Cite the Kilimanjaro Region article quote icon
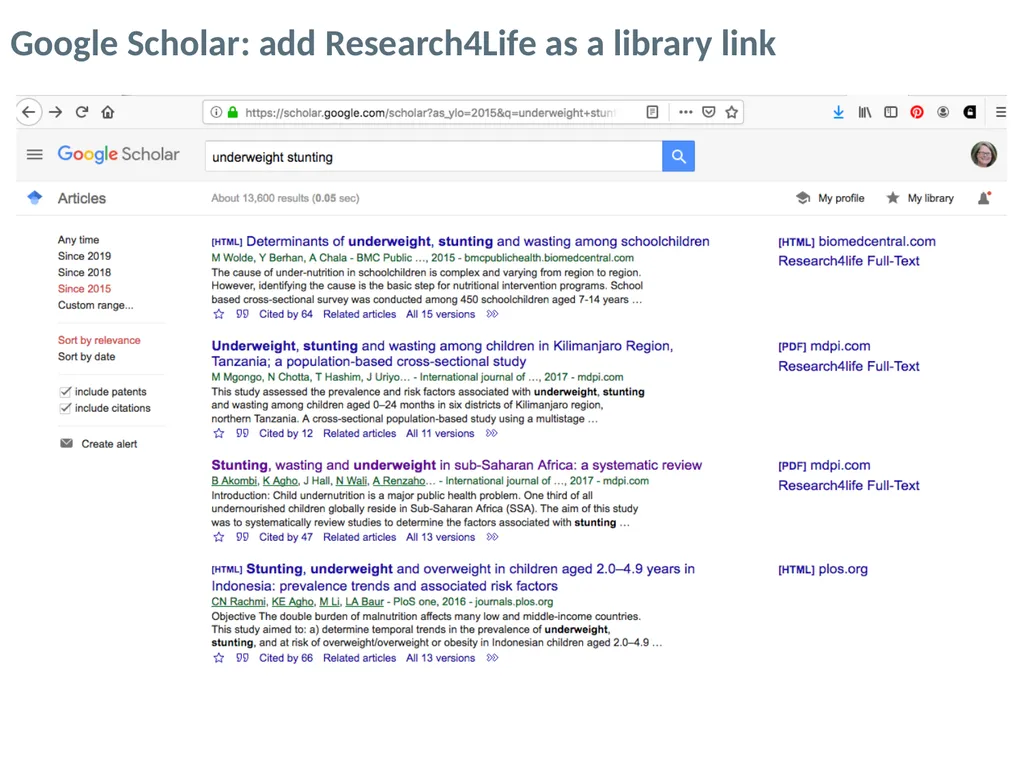Screen dimensions: 1024x768 click(242, 433)
